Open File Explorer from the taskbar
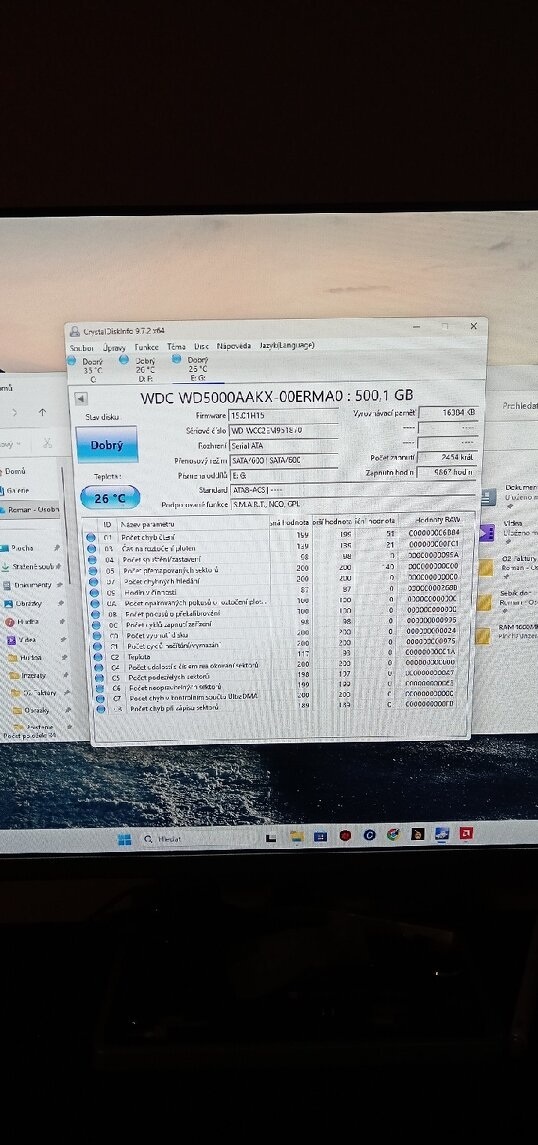Screen dimensions: 538x1145 [296, 836]
